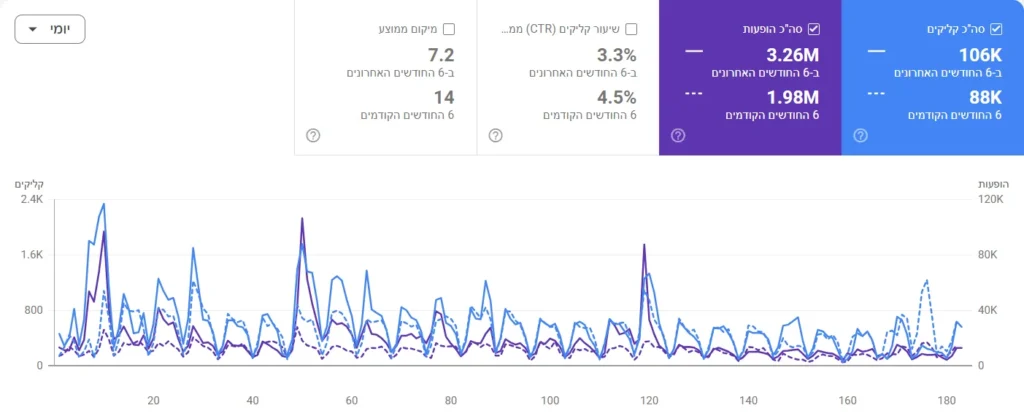Click day 80 on the x-axis
1024x416 pixels.
(451, 400)
